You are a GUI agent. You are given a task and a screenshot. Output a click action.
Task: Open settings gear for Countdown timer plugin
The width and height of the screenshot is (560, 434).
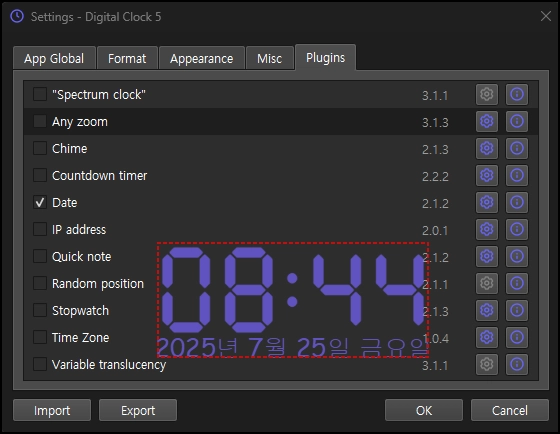[486, 175]
